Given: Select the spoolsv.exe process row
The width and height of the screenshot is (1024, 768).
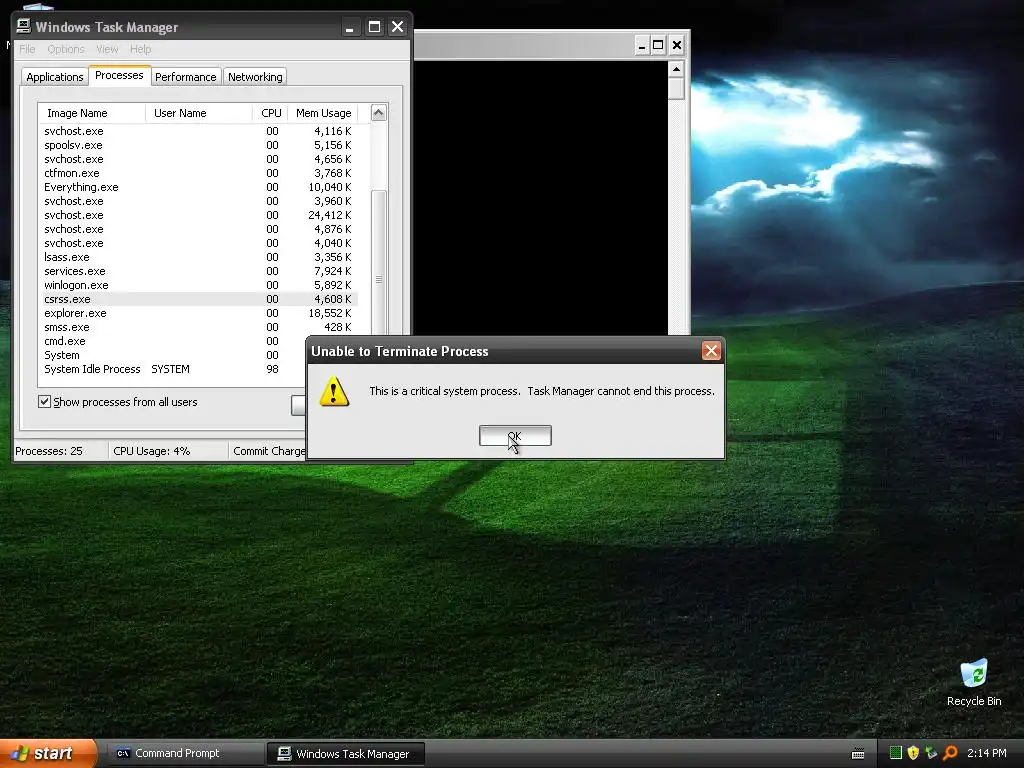Looking at the screenshot, I should [198, 145].
